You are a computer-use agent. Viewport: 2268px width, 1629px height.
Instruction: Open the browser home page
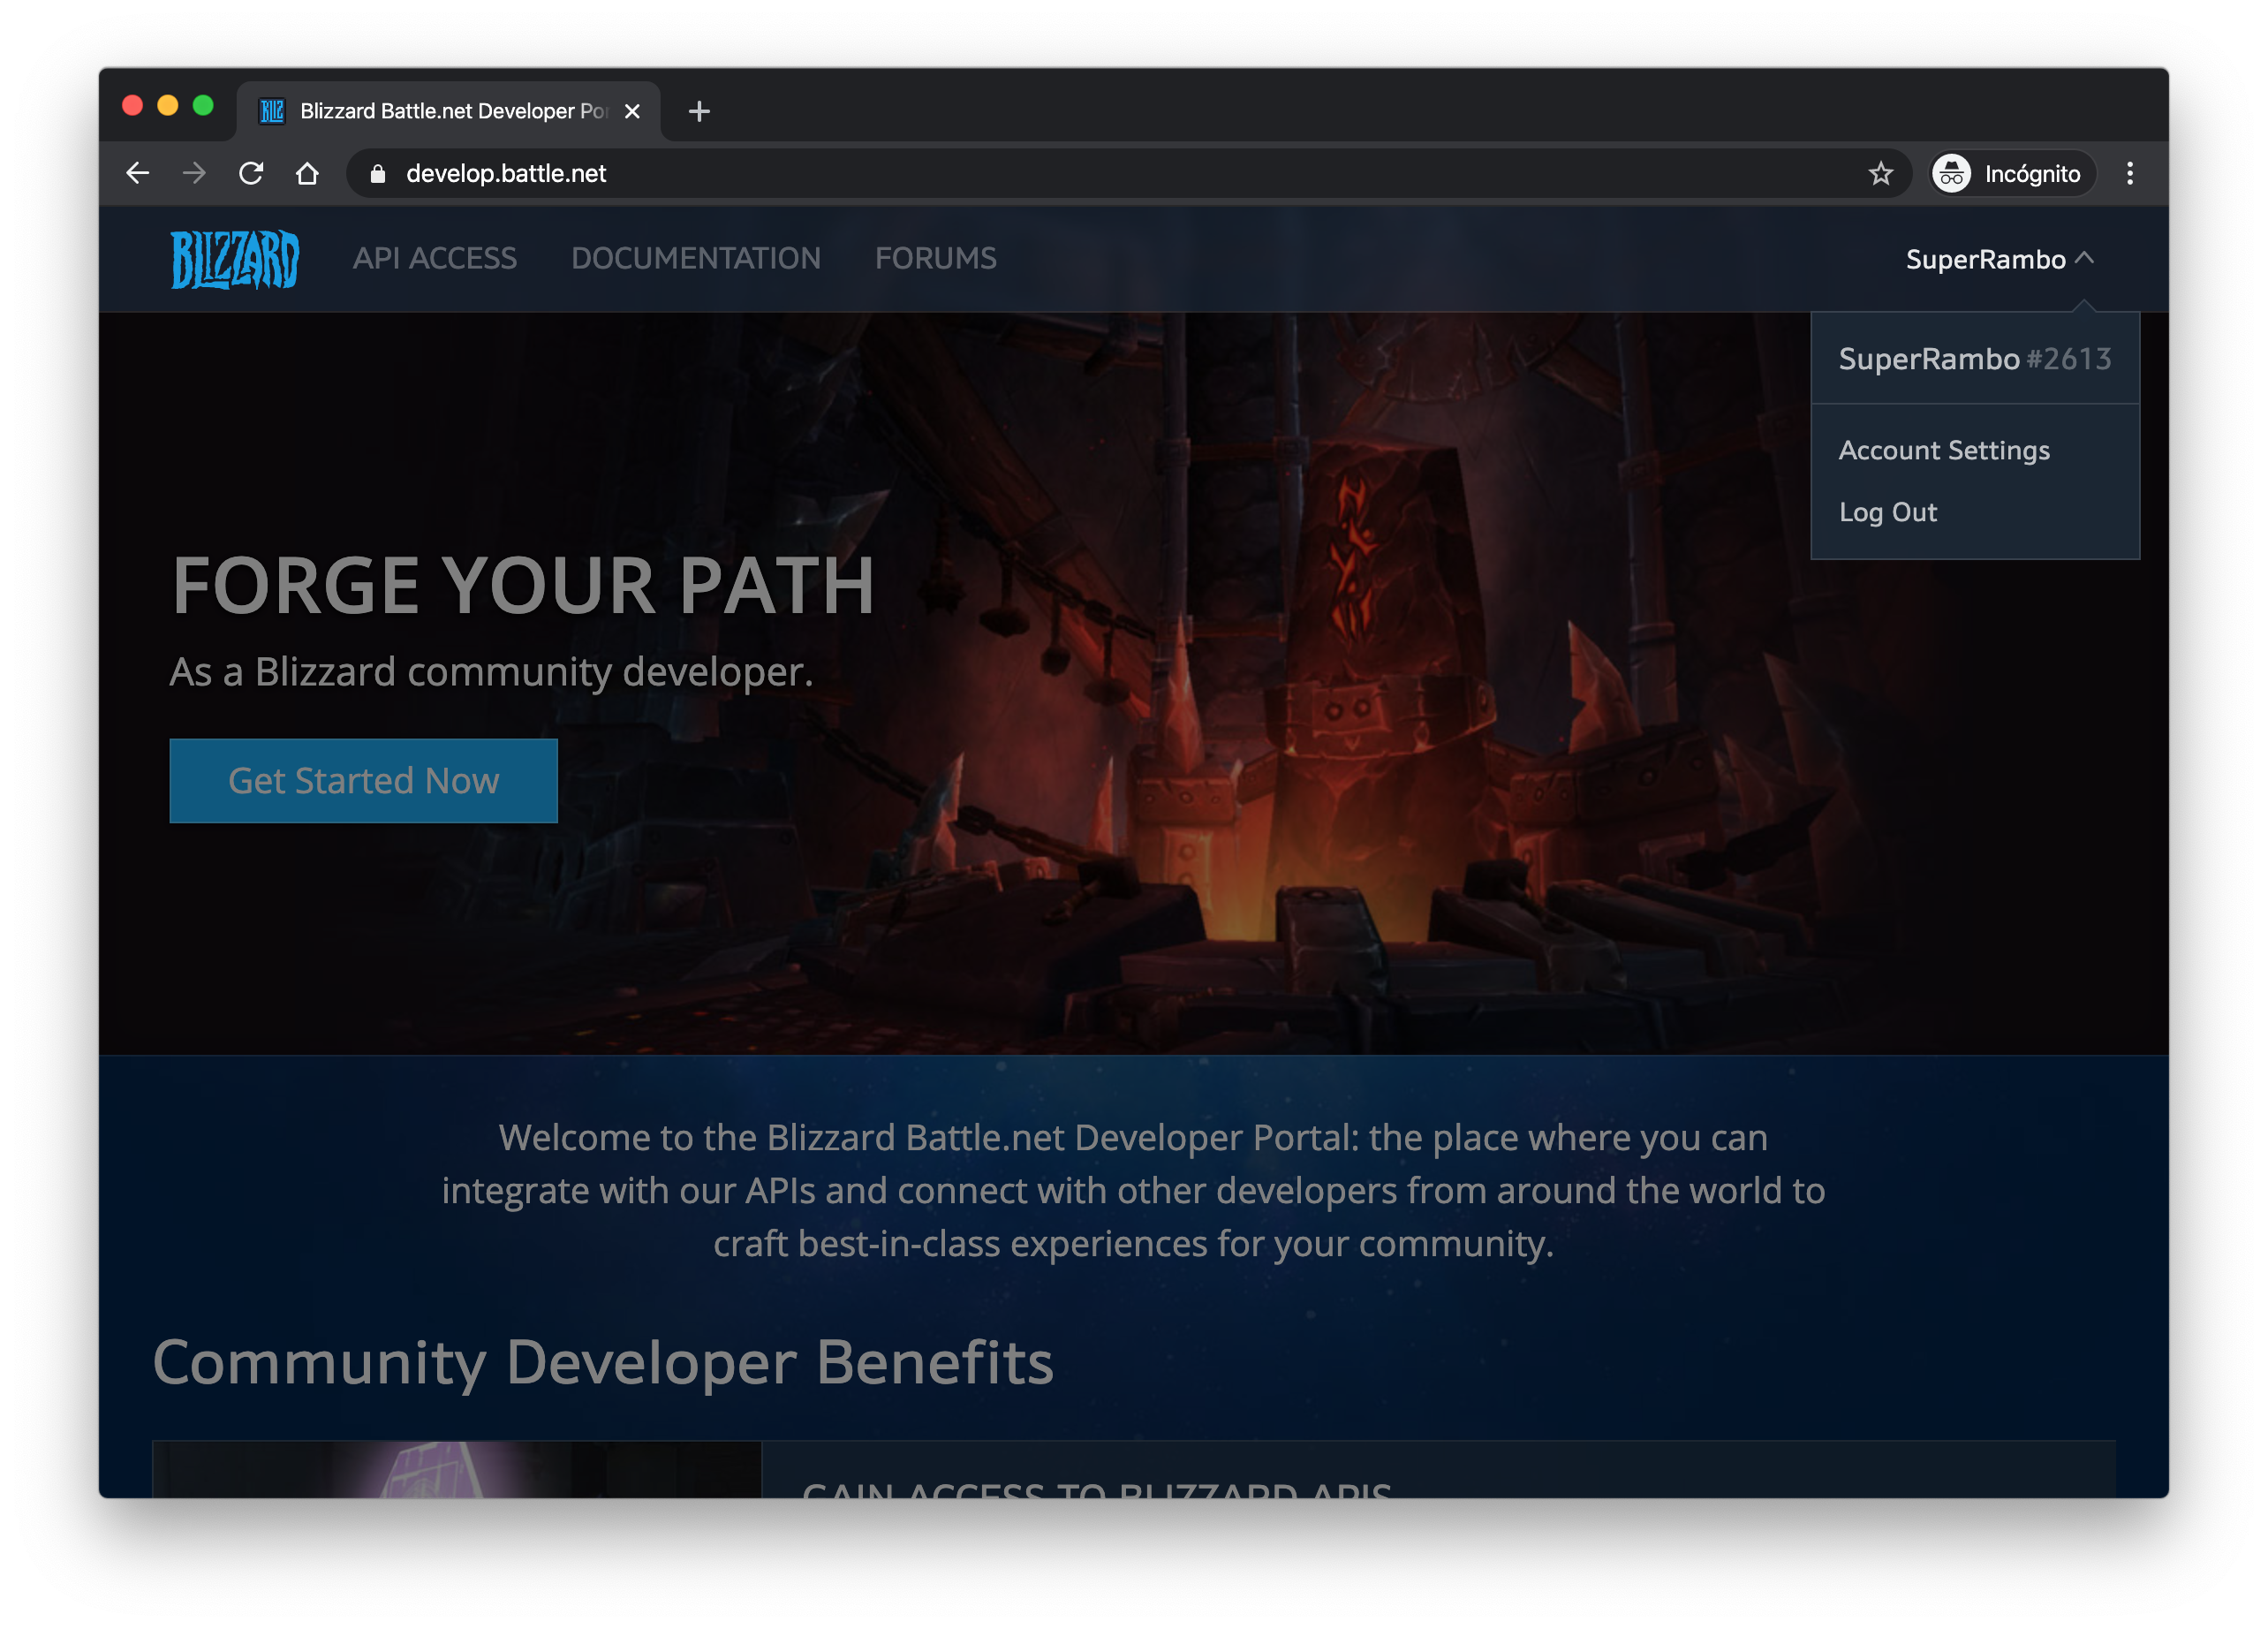click(307, 173)
